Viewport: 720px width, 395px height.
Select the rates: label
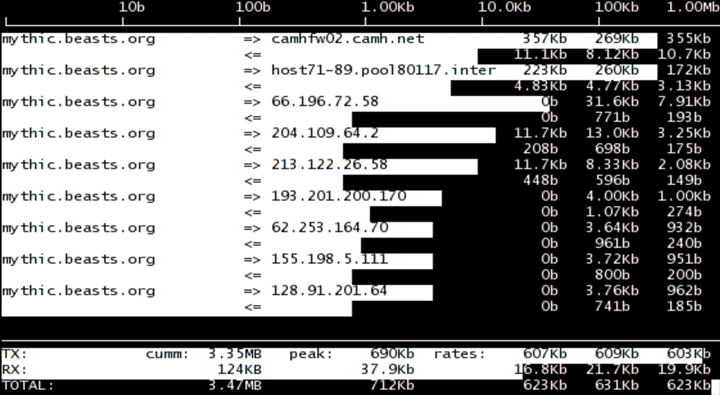tap(460, 354)
